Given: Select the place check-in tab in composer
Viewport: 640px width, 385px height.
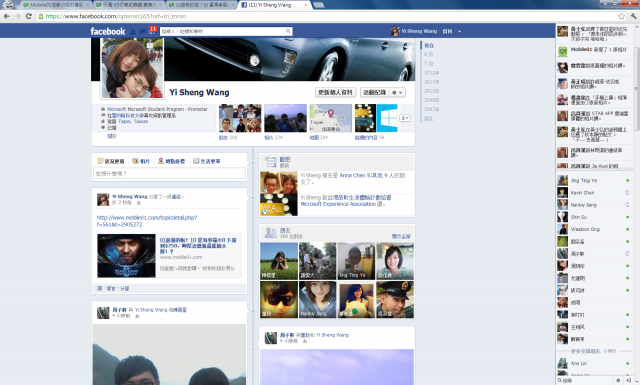Looking at the screenshot, I should pos(171,161).
